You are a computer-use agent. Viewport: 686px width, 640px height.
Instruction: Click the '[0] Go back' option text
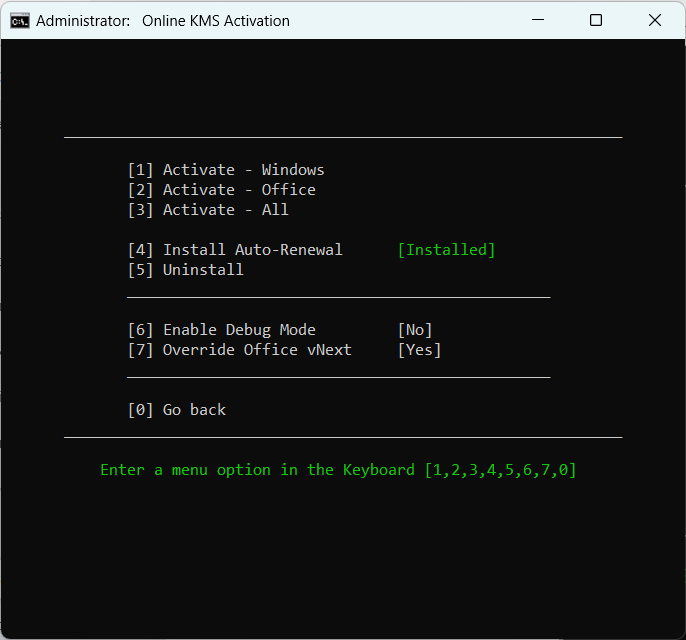(177, 410)
